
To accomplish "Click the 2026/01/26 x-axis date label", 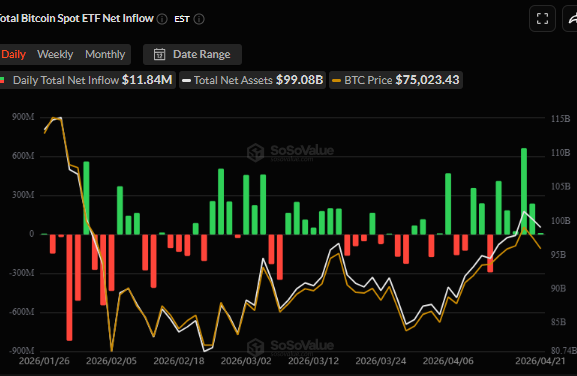I will (44, 361).
